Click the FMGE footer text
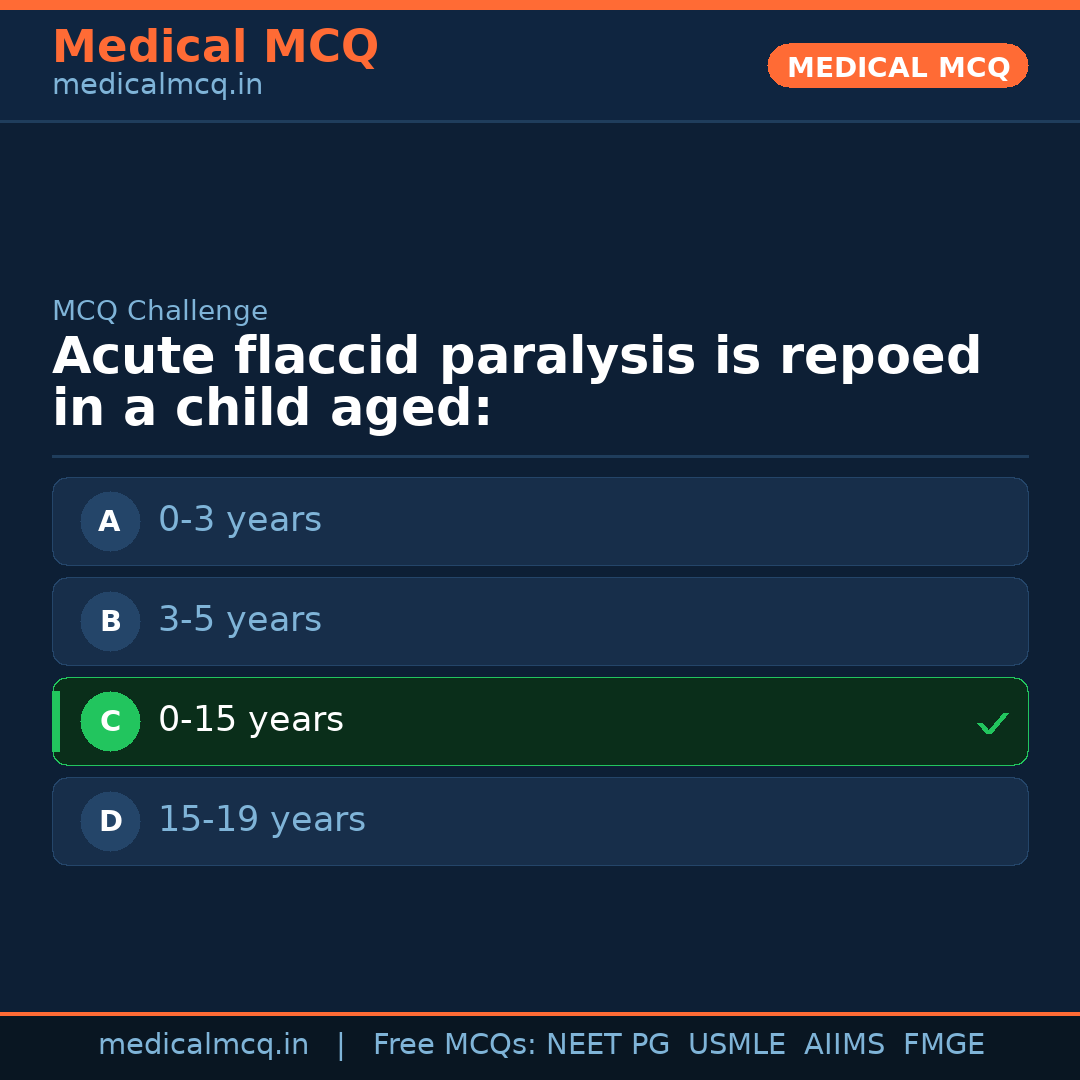 943,1045
